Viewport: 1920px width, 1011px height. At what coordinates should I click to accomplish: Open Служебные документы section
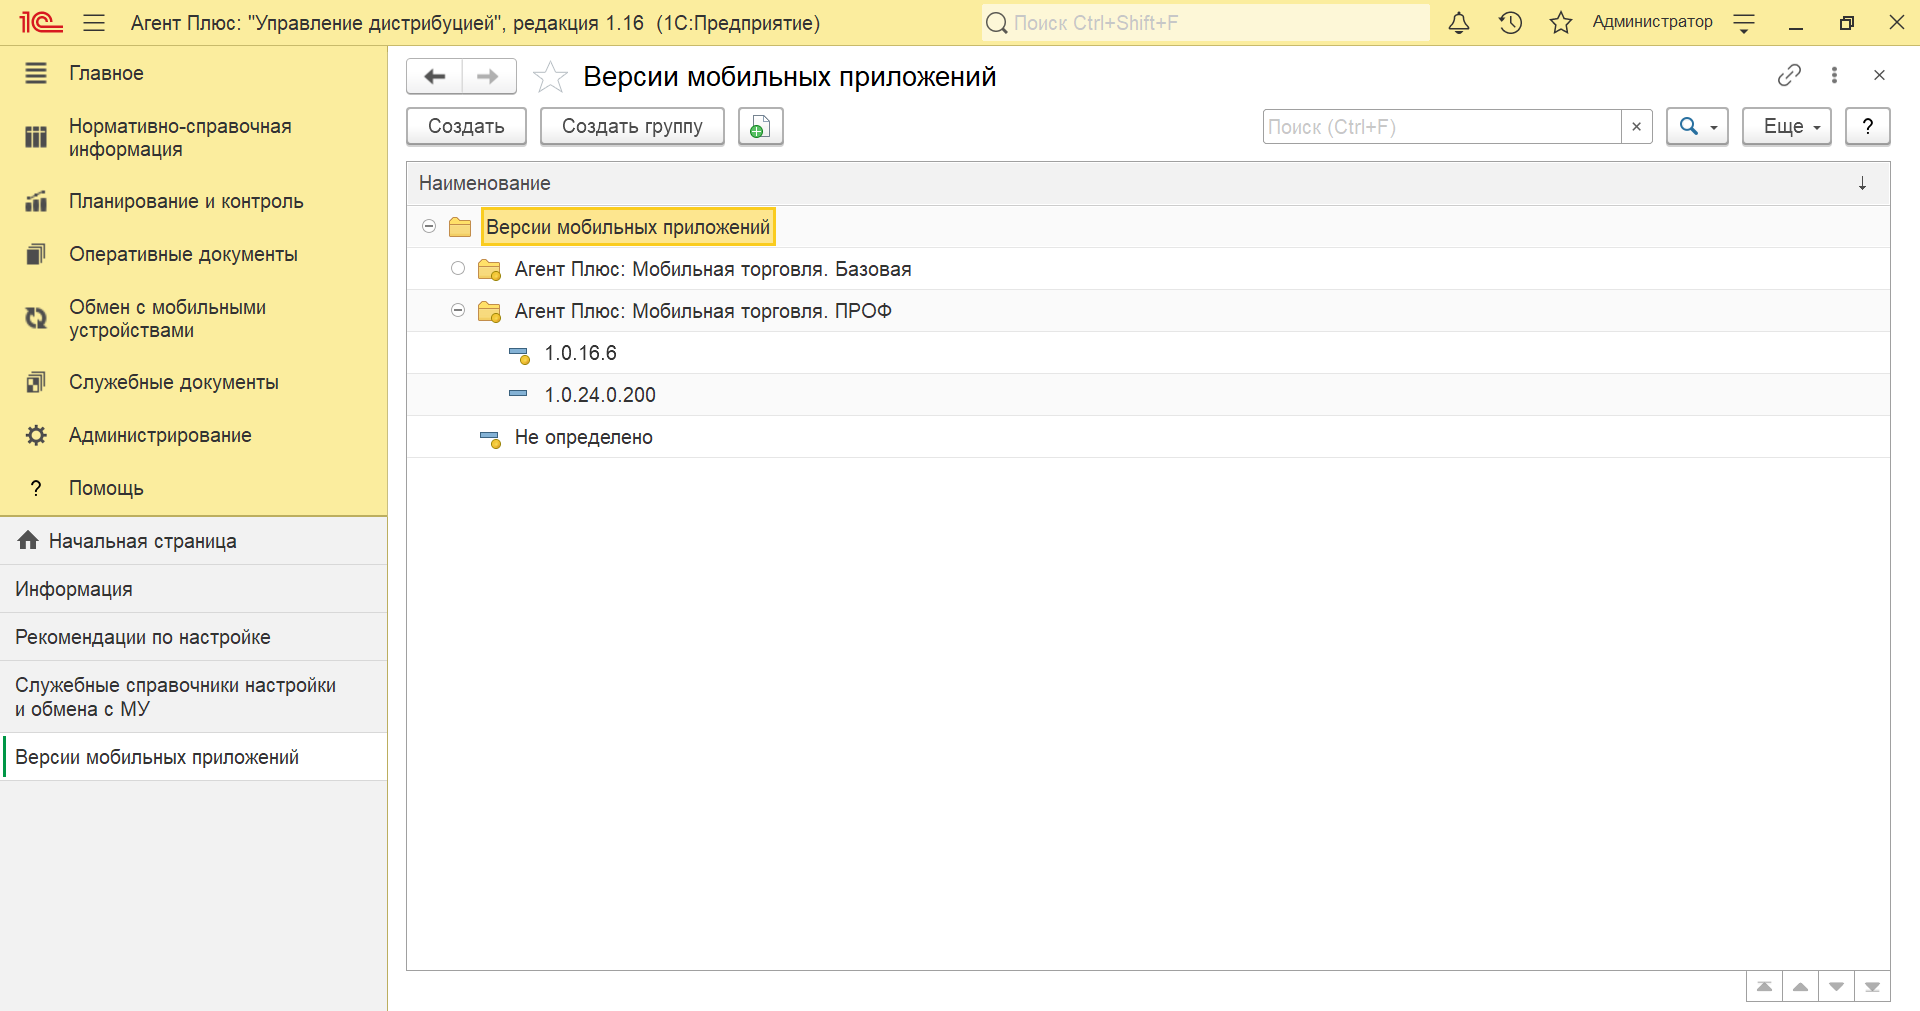[194, 382]
